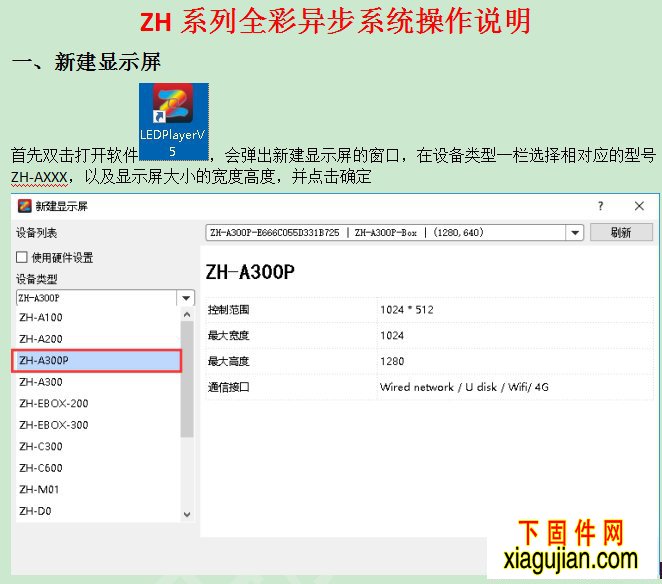Click the 最大宽度 row label
This screenshot has width=662, height=584.
[x=228, y=336]
